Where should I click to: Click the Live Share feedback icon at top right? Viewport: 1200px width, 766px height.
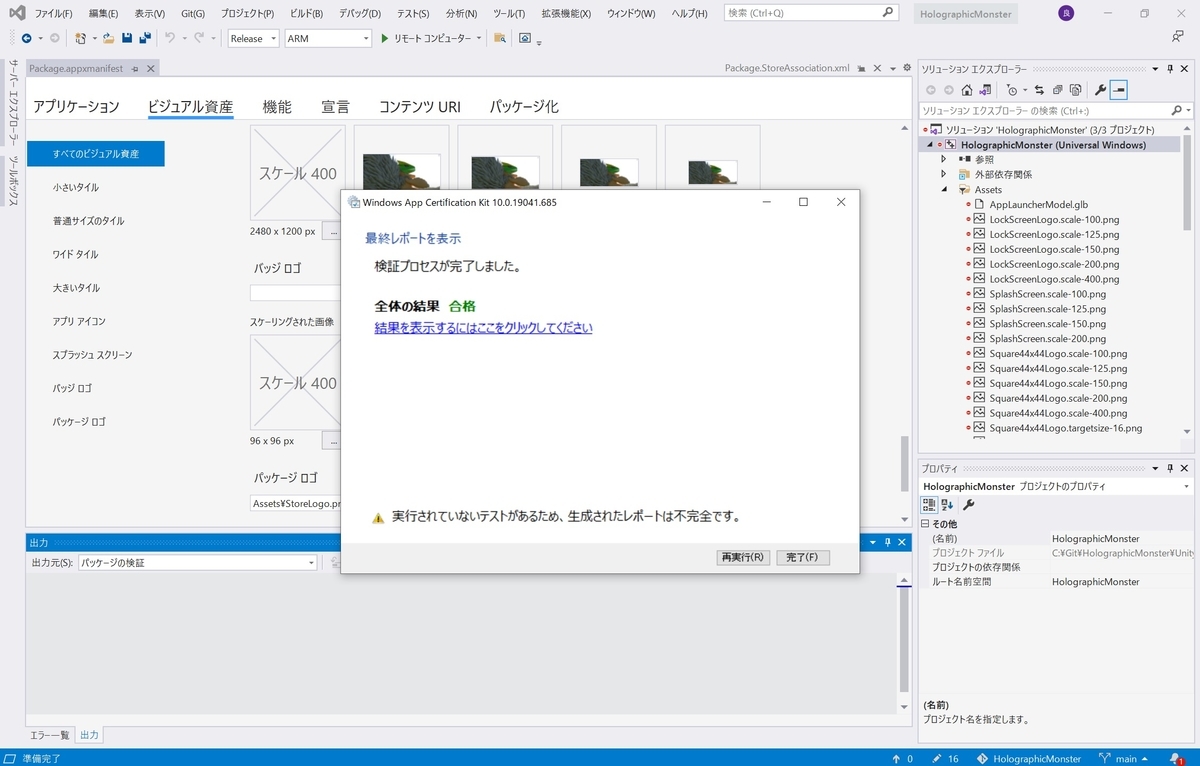pos(1178,36)
